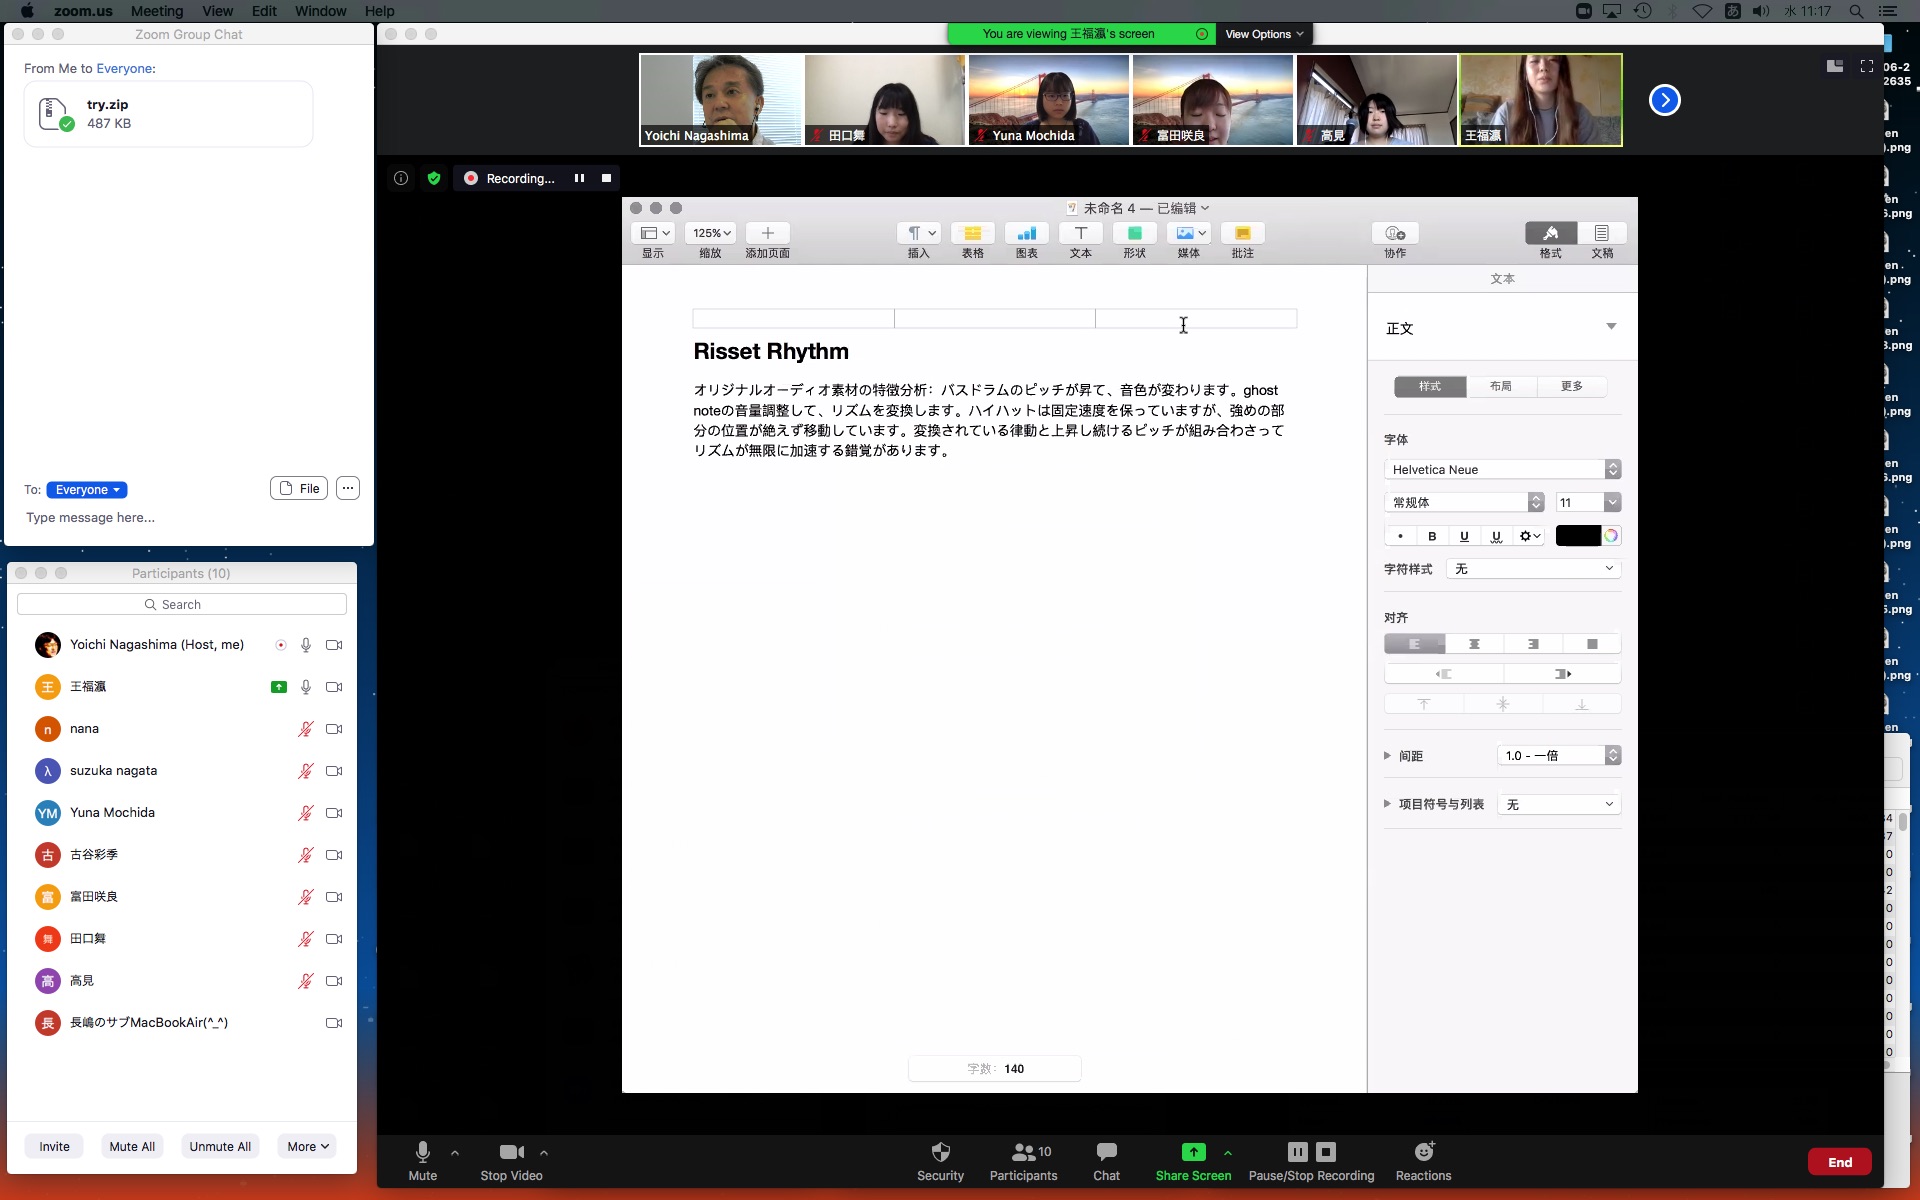The height and width of the screenshot is (1200, 1920).
Task: Open Reactions emoji icon
Action: click(1423, 1152)
